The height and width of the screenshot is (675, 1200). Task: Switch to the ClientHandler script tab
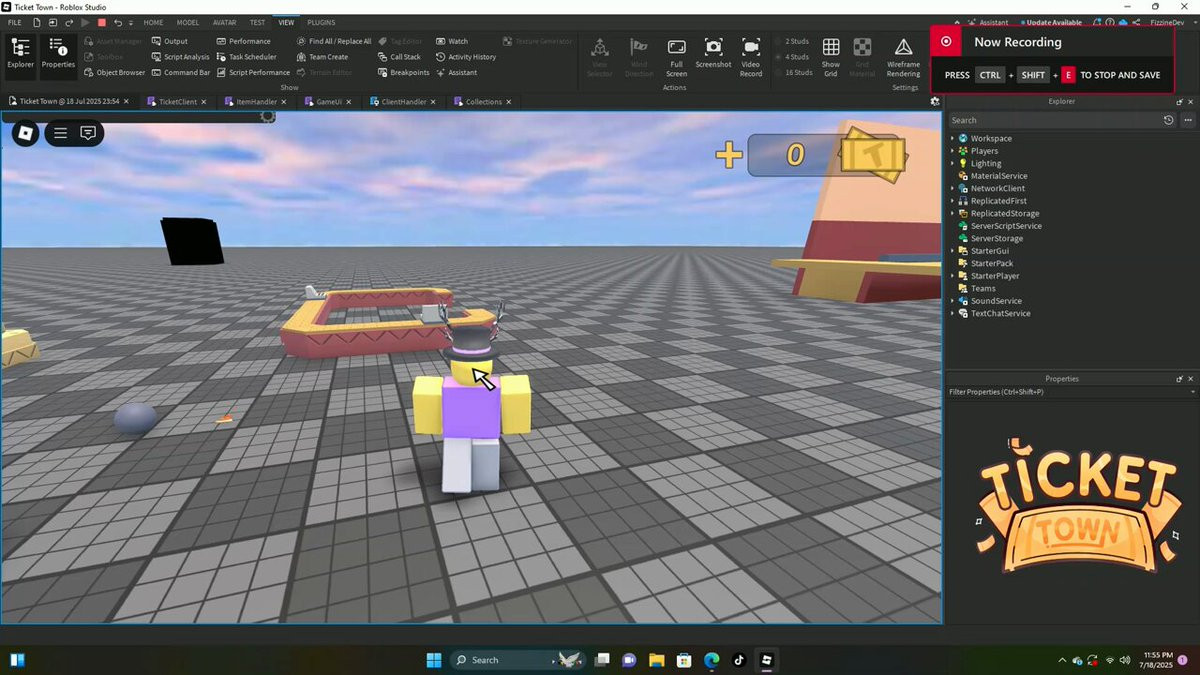(x=404, y=102)
